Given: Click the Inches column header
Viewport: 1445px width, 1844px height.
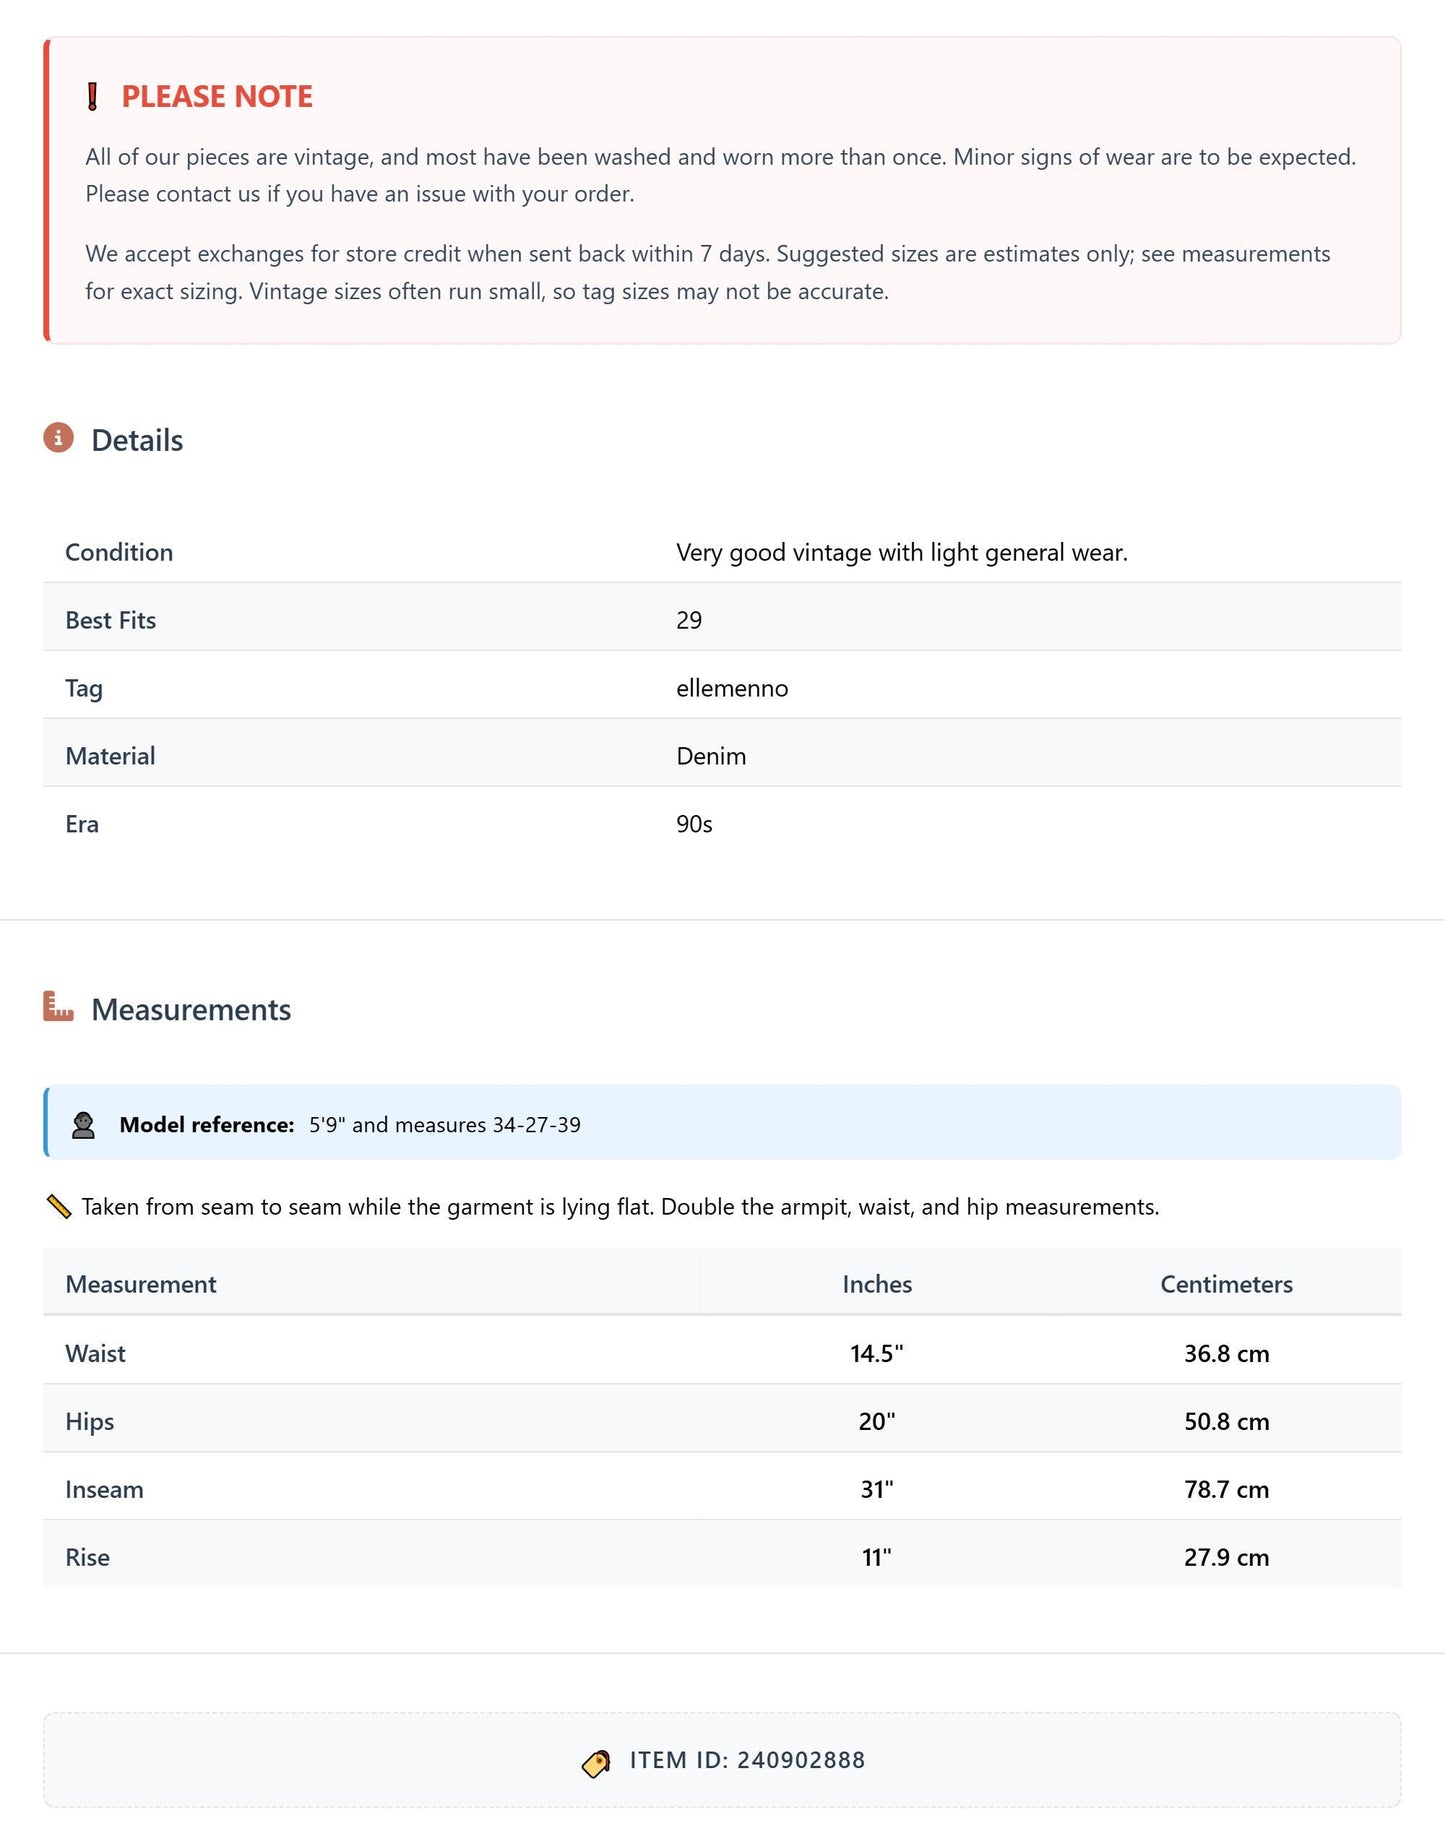Looking at the screenshot, I should coord(877,1284).
